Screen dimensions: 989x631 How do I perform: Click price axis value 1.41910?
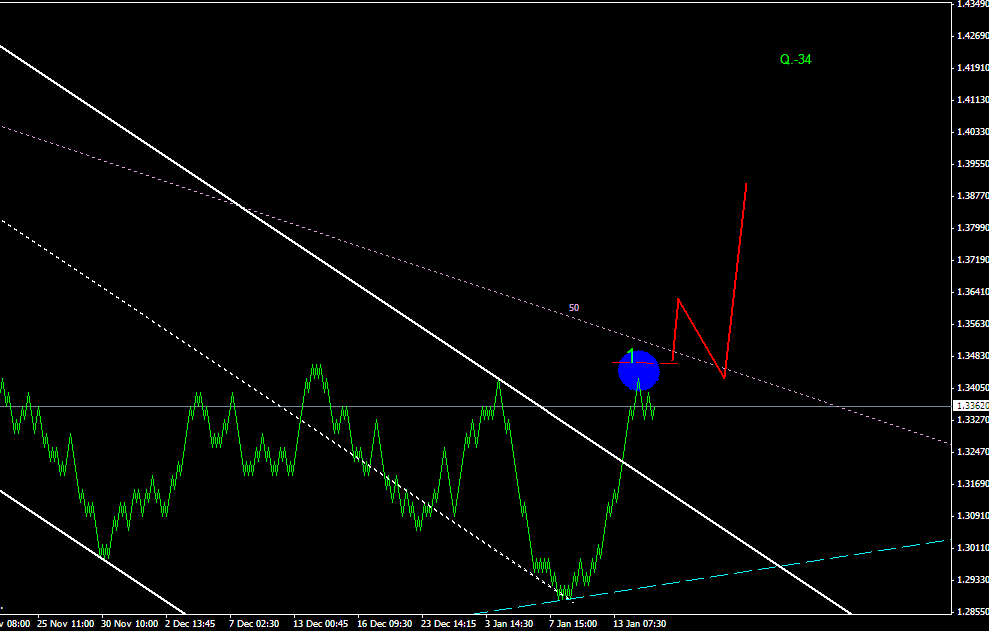pos(972,68)
